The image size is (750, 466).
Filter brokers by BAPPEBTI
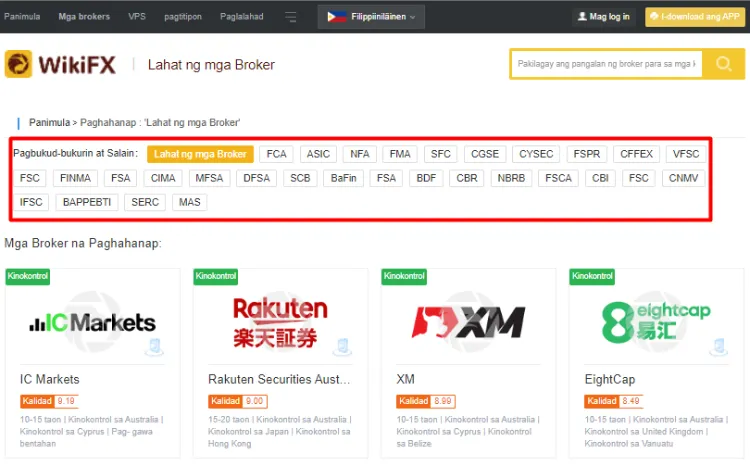pyautogui.click(x=87, y=202)
